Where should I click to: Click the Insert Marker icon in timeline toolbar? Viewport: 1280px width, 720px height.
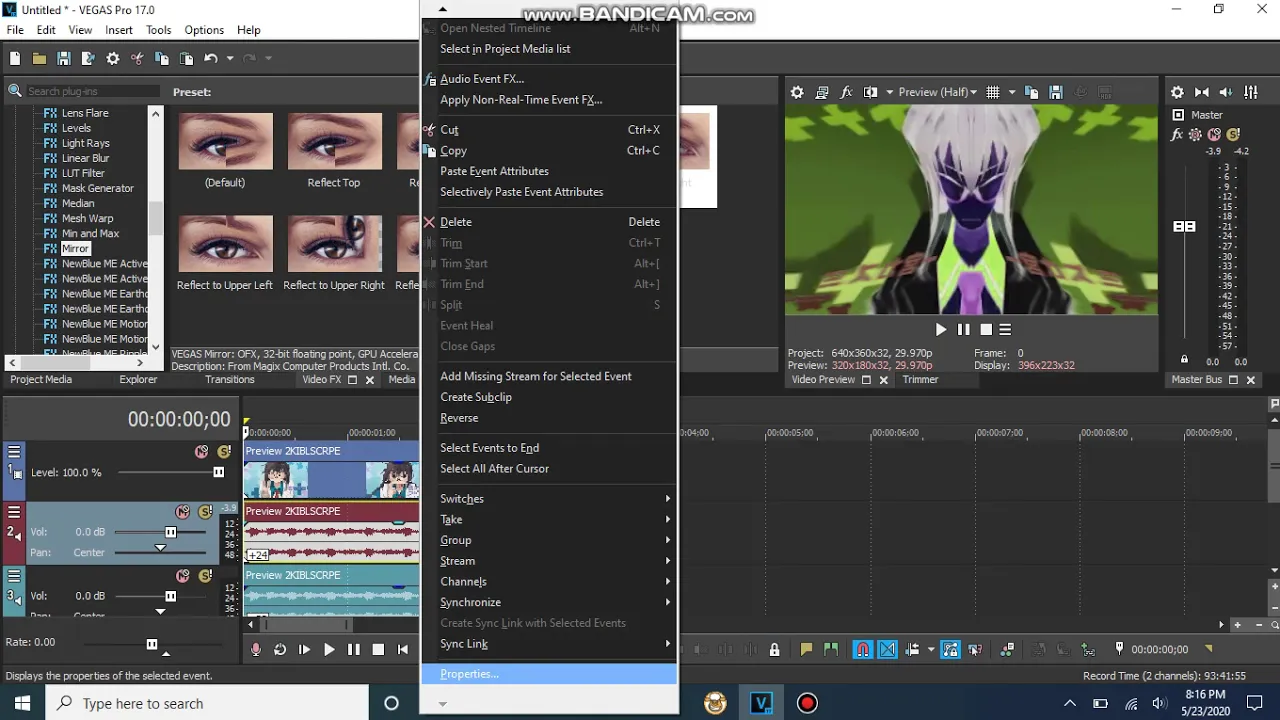coord(806,649)
